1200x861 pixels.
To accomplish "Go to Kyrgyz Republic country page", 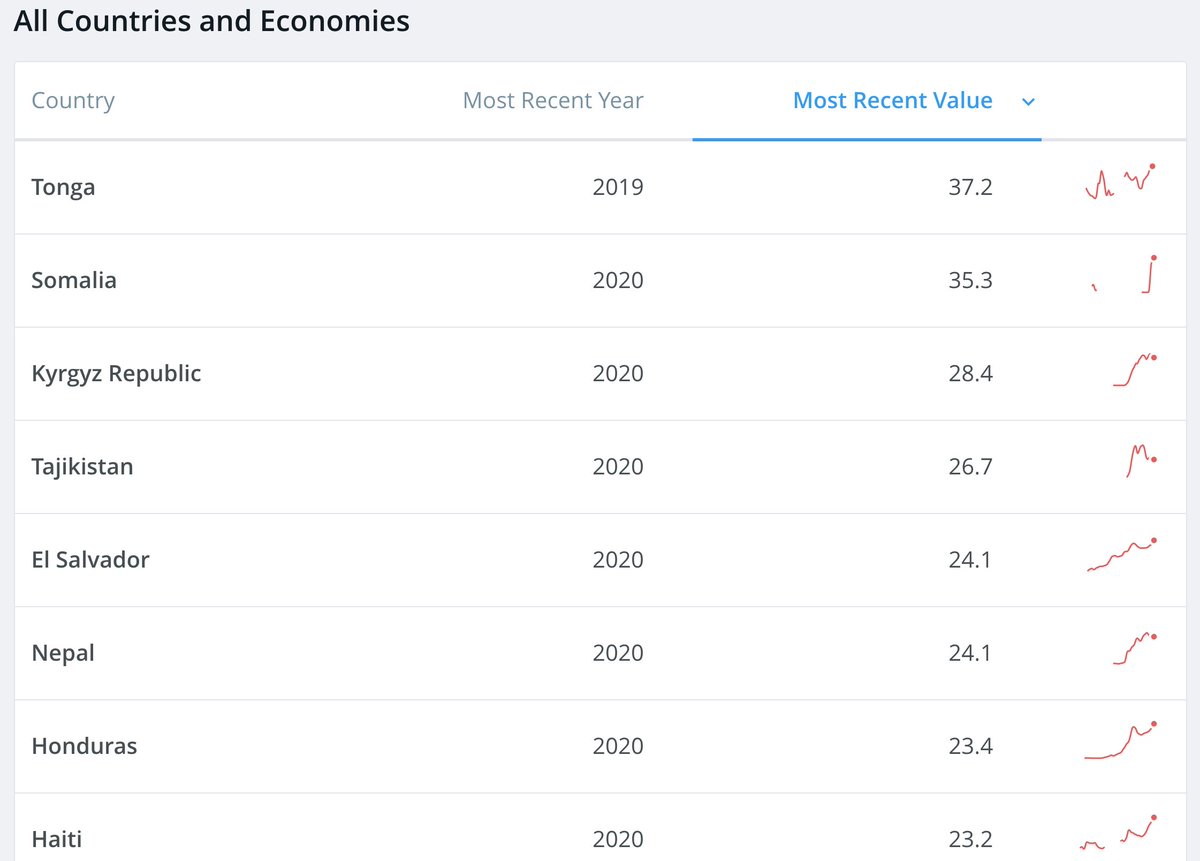I will [x=116, y=373].
